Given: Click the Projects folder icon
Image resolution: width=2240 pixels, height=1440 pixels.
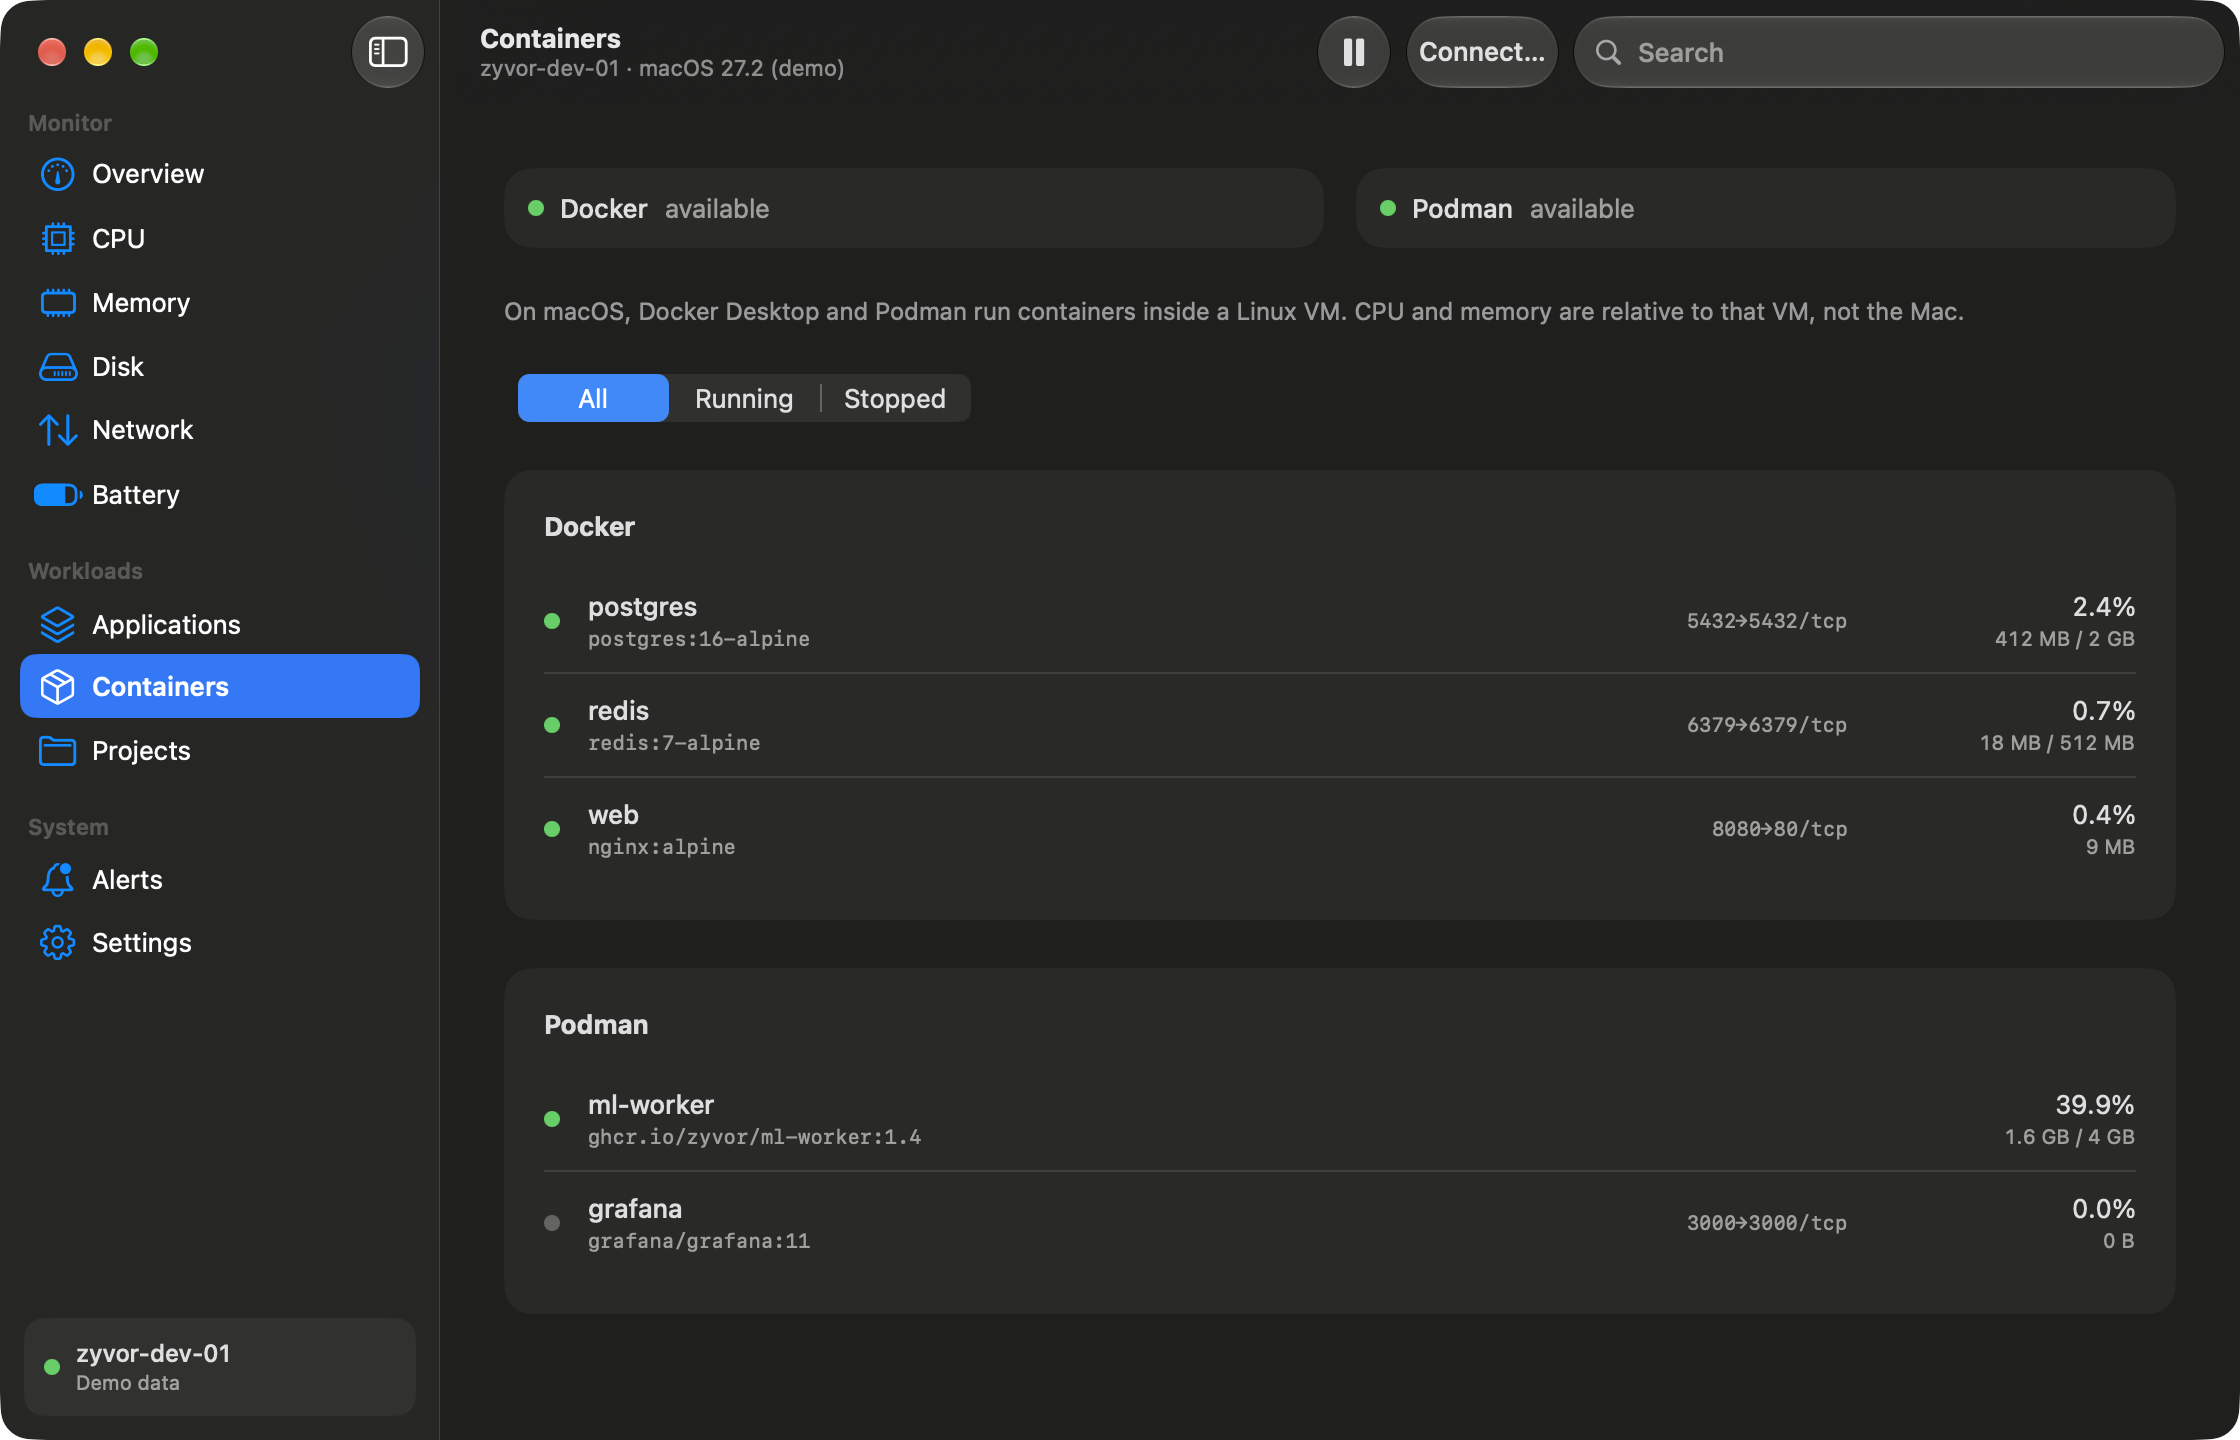Looking at the screenshot, I should pyautogui.click(x=57, y=750).
